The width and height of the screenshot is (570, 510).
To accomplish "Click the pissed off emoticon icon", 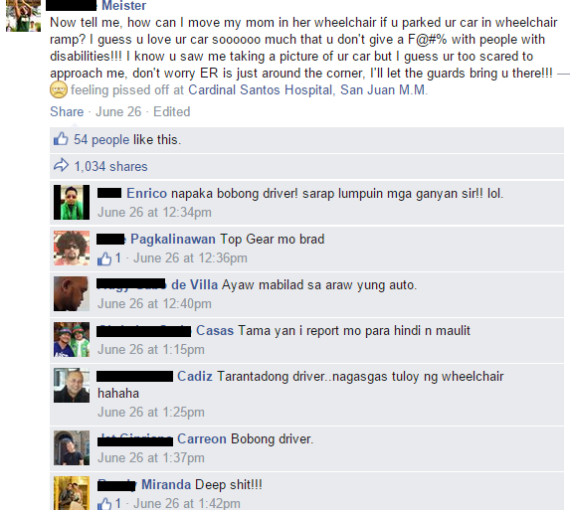I will (59, 90).
